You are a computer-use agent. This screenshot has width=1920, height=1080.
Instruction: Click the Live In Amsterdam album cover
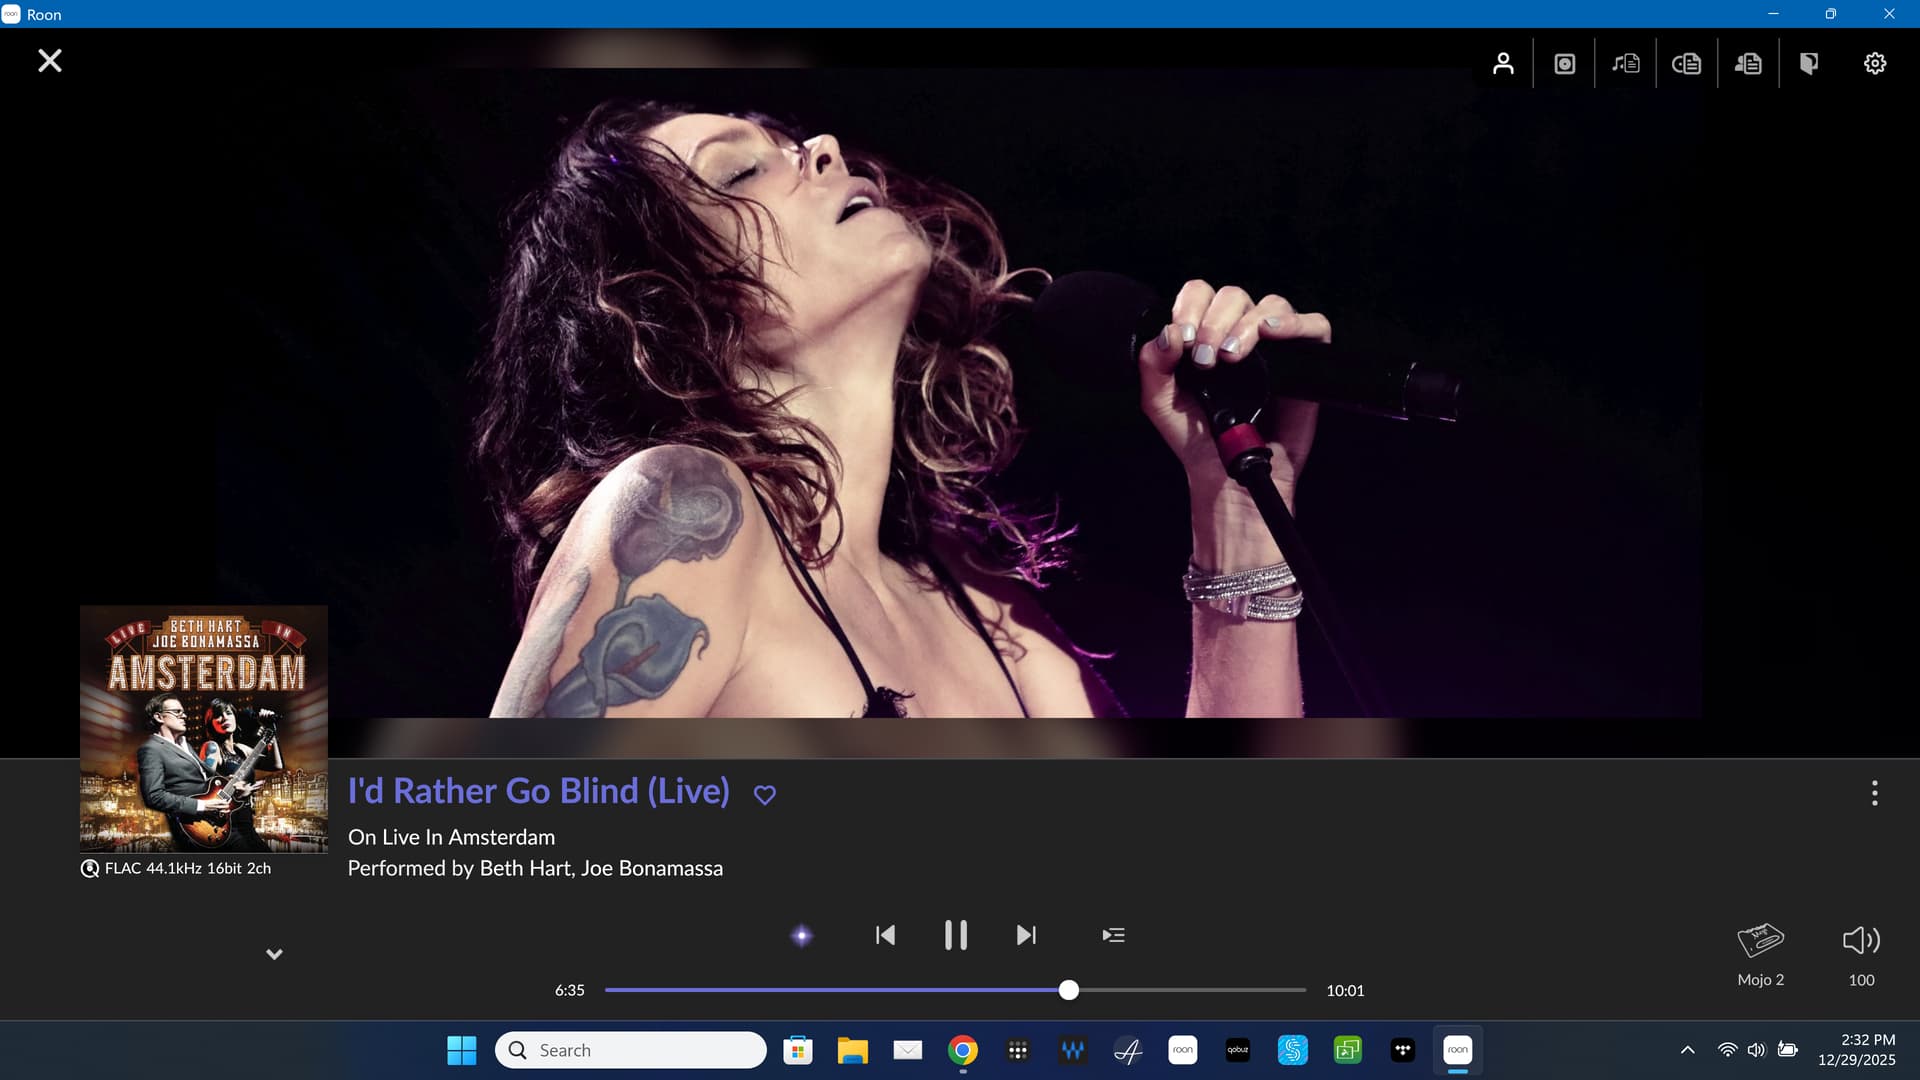click(x=204, y=729)
